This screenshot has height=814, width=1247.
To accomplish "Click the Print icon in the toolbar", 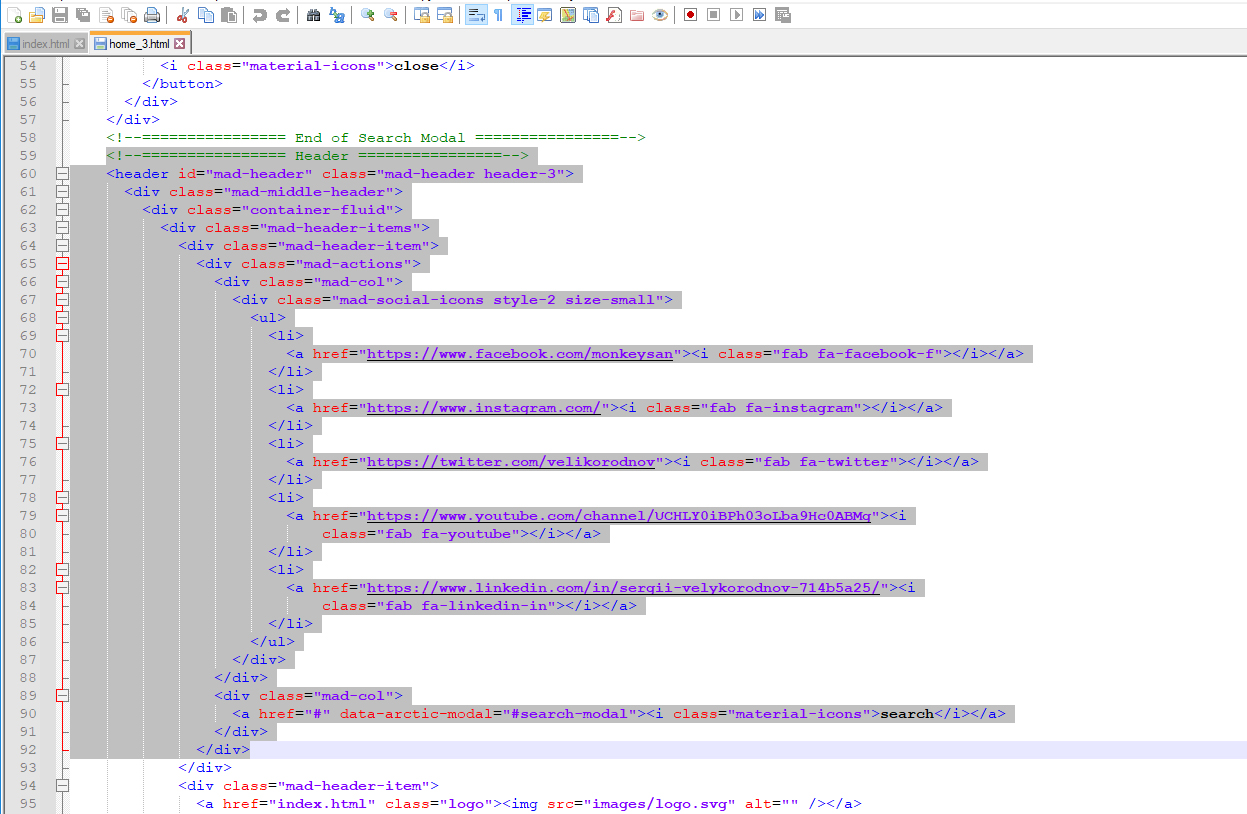I will tap(152, 15).
